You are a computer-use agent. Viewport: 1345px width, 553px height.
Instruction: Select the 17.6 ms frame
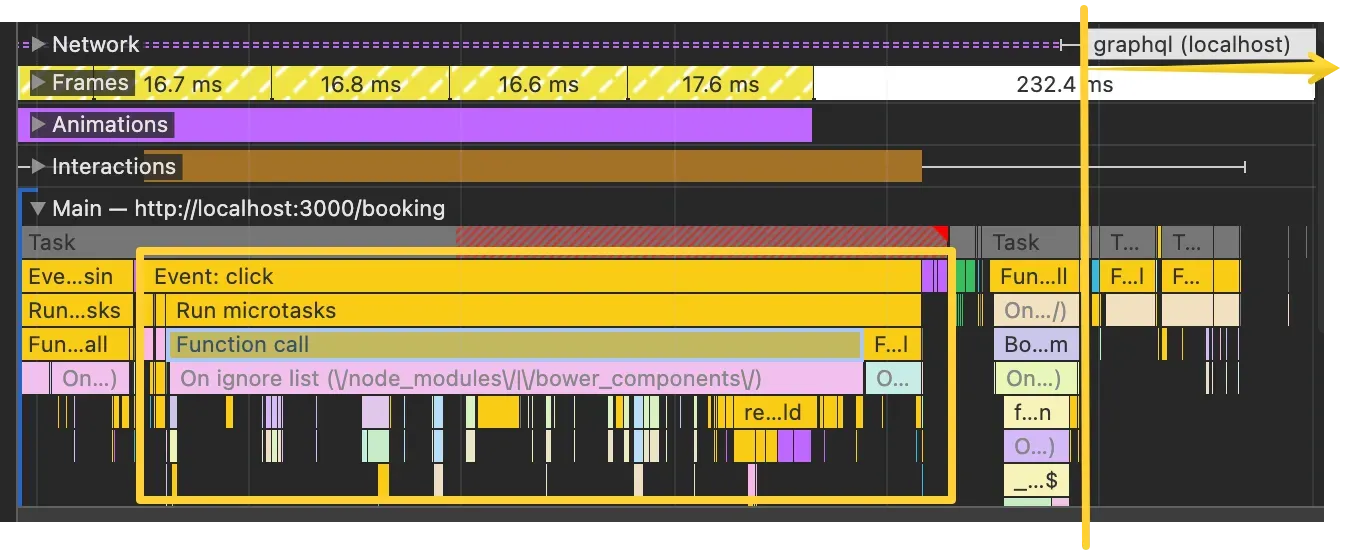[x=720, y=85]
